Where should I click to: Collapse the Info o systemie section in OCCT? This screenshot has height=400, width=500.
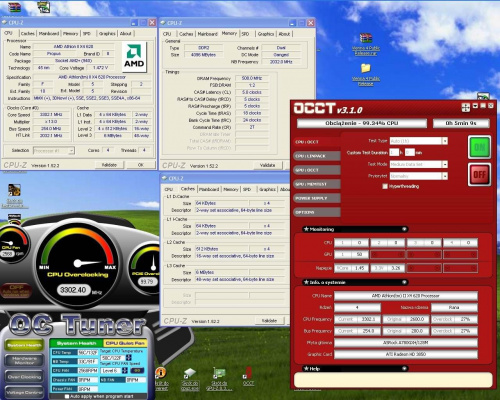click(404, 282)
